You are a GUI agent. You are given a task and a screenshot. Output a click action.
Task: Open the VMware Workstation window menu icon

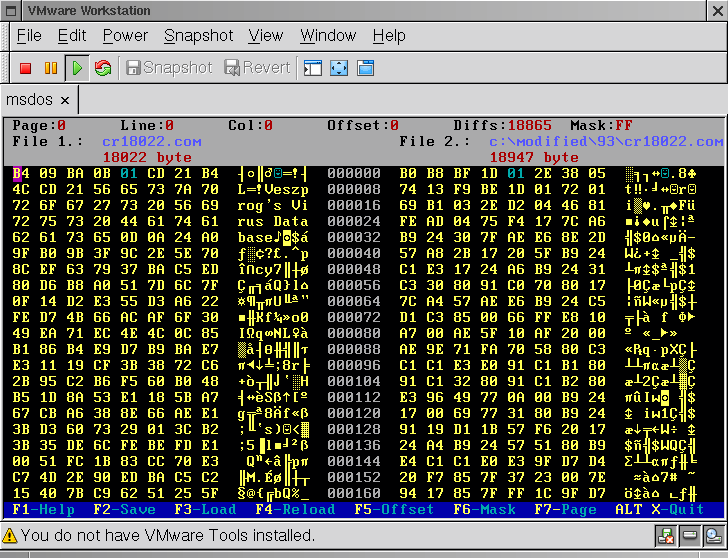coord(11,11)
